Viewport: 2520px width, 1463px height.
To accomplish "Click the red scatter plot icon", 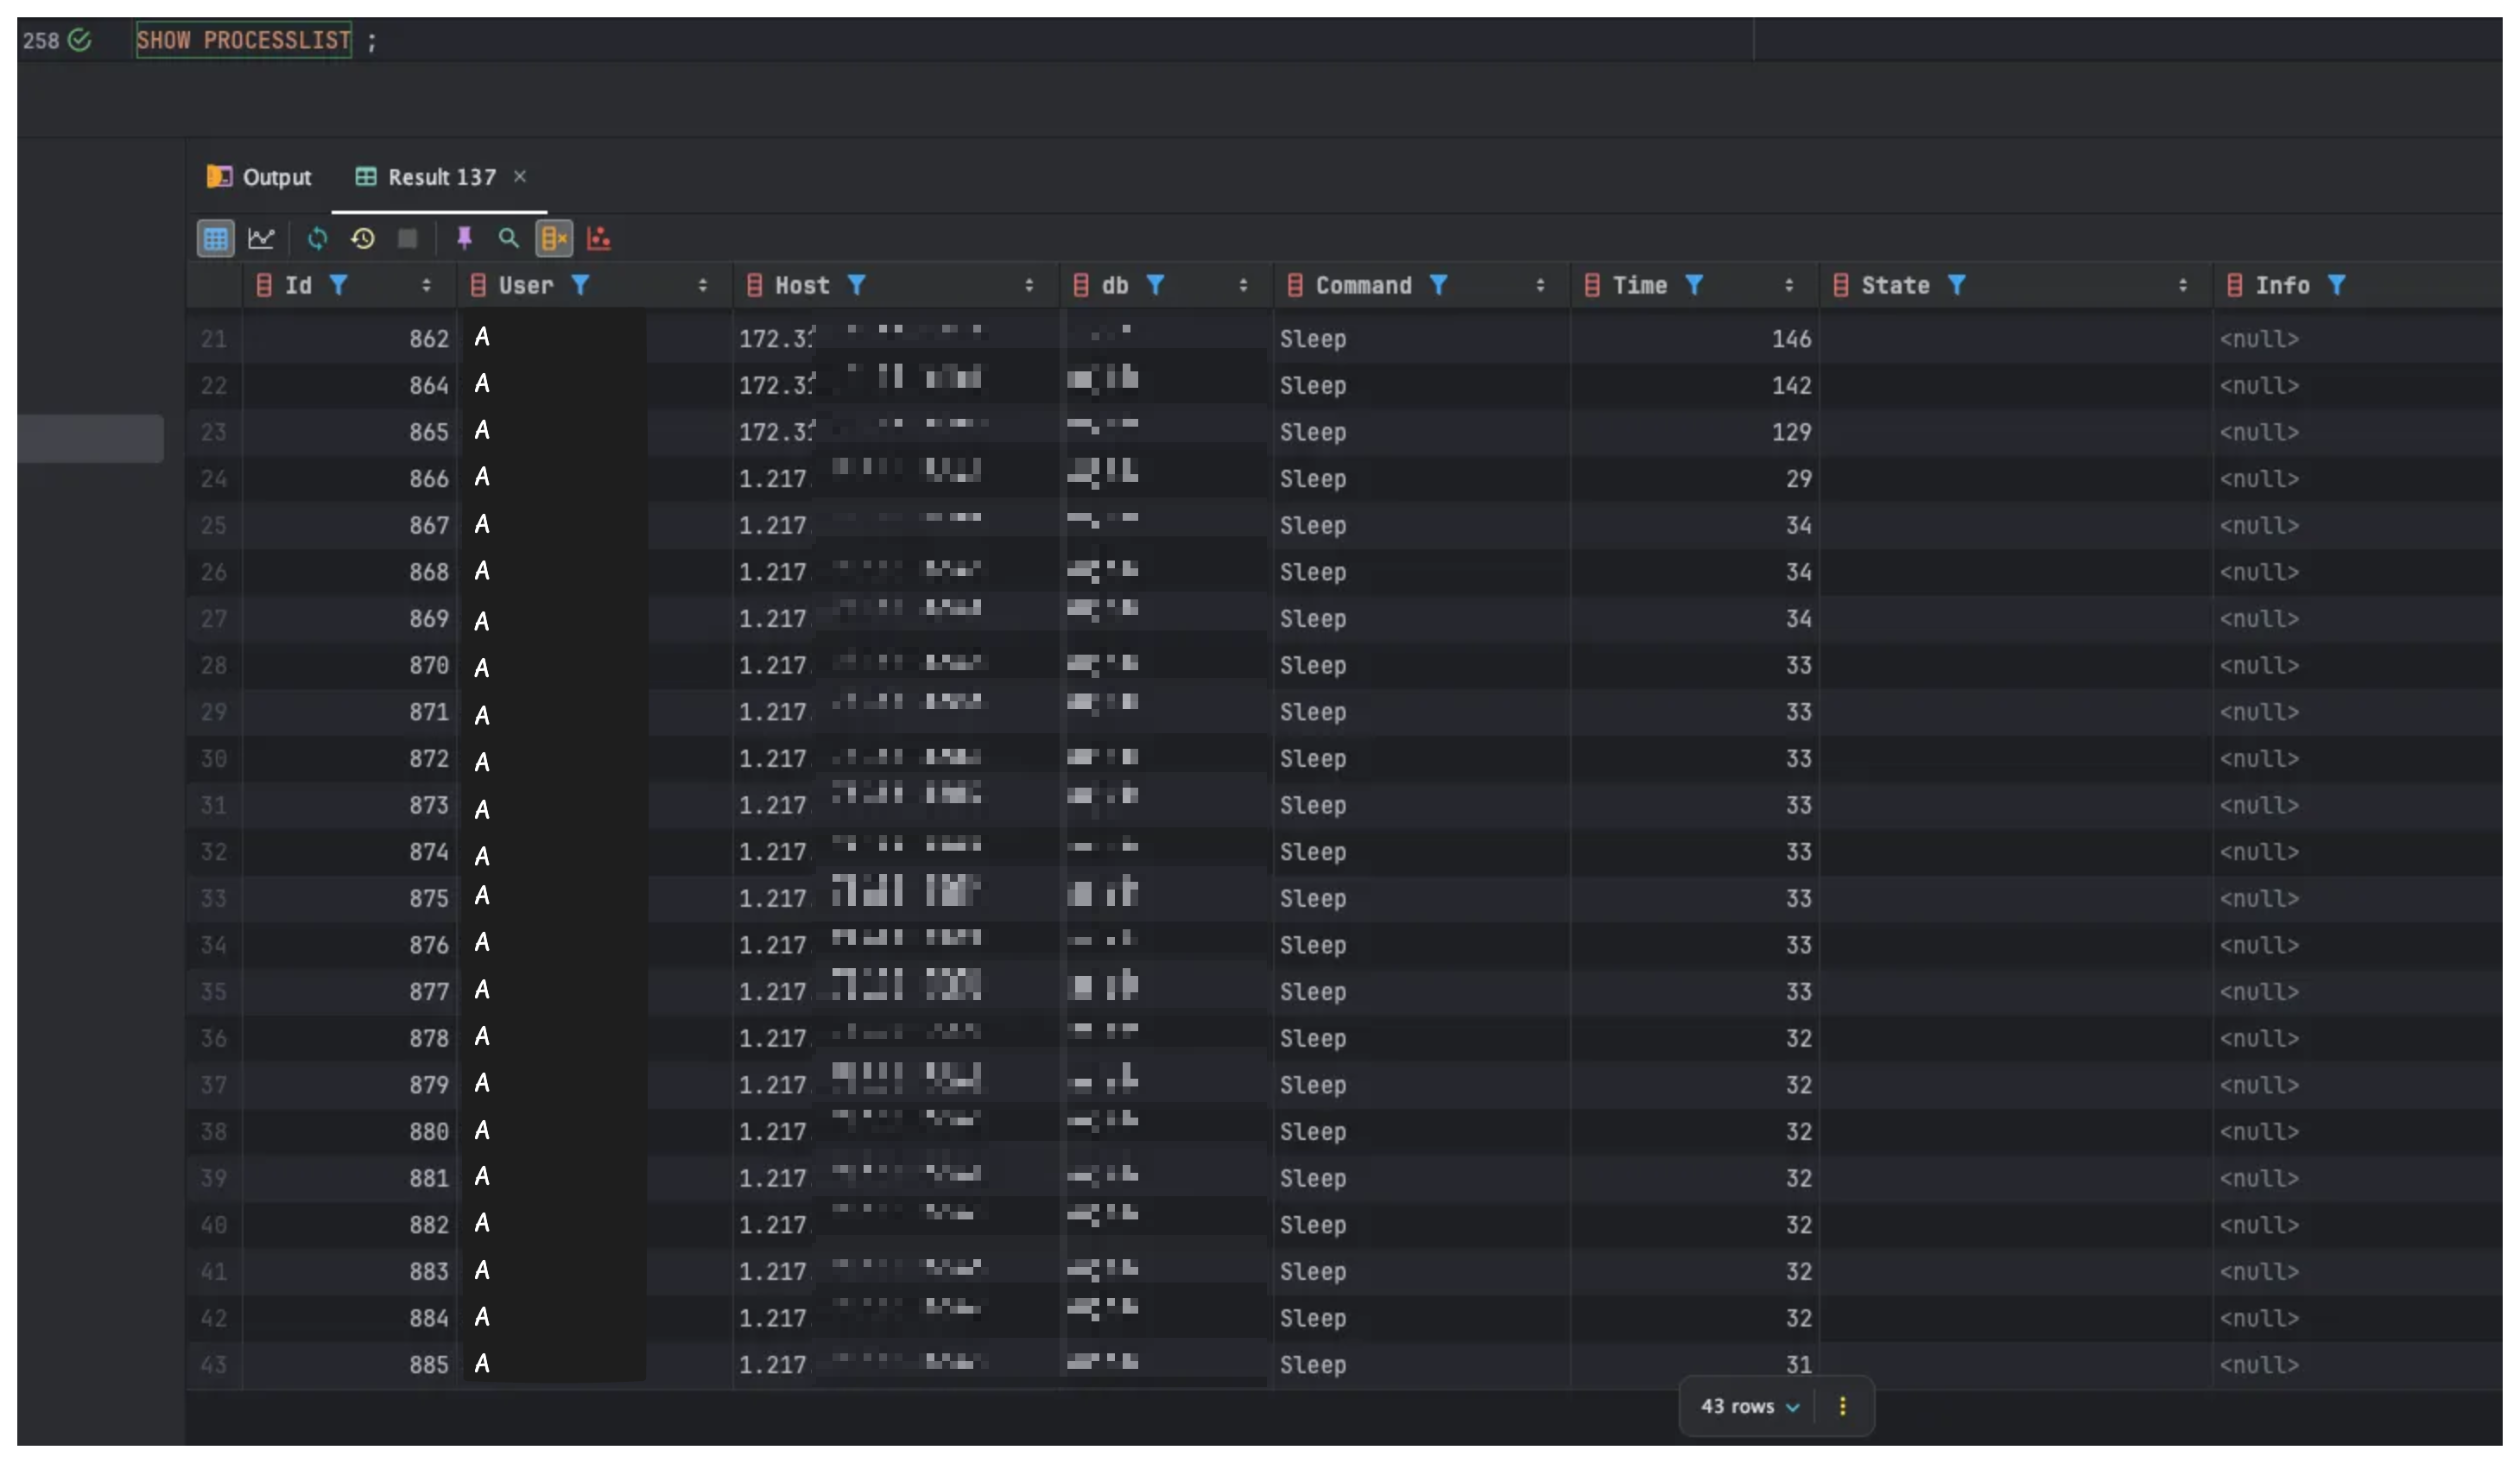I will click(x=598, y=238).
